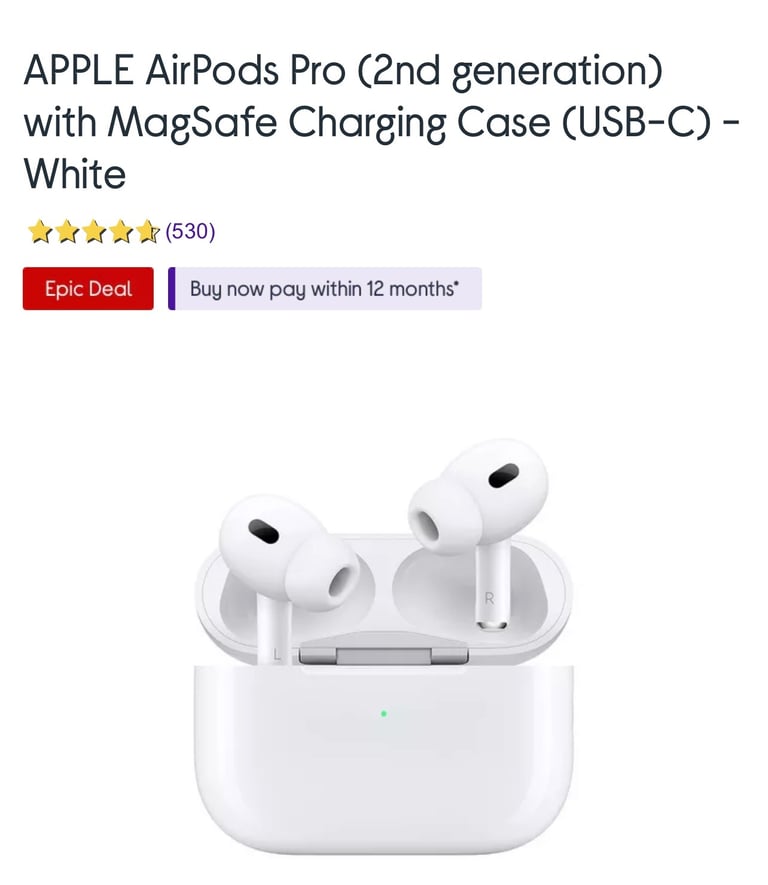This screenshot has width=768, height=885.
Task: Click the asterisk after 12 months text
Action: [x=457, y=282]
